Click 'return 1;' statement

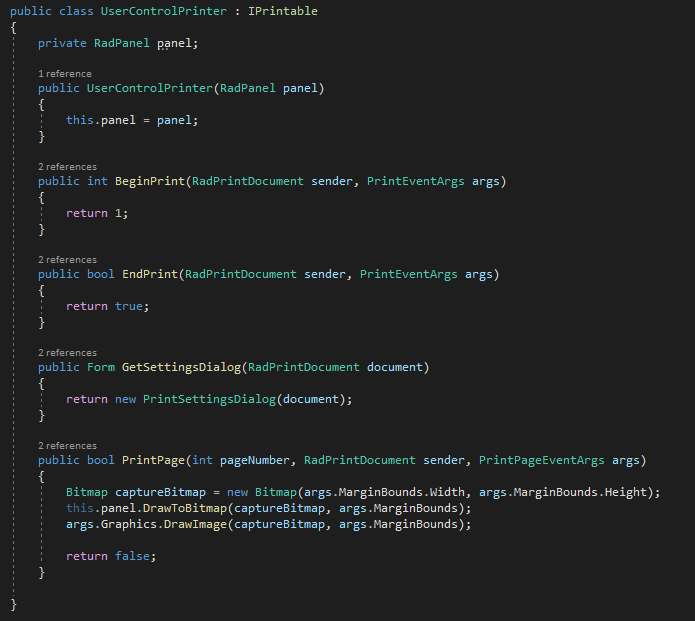pos(97,214)
